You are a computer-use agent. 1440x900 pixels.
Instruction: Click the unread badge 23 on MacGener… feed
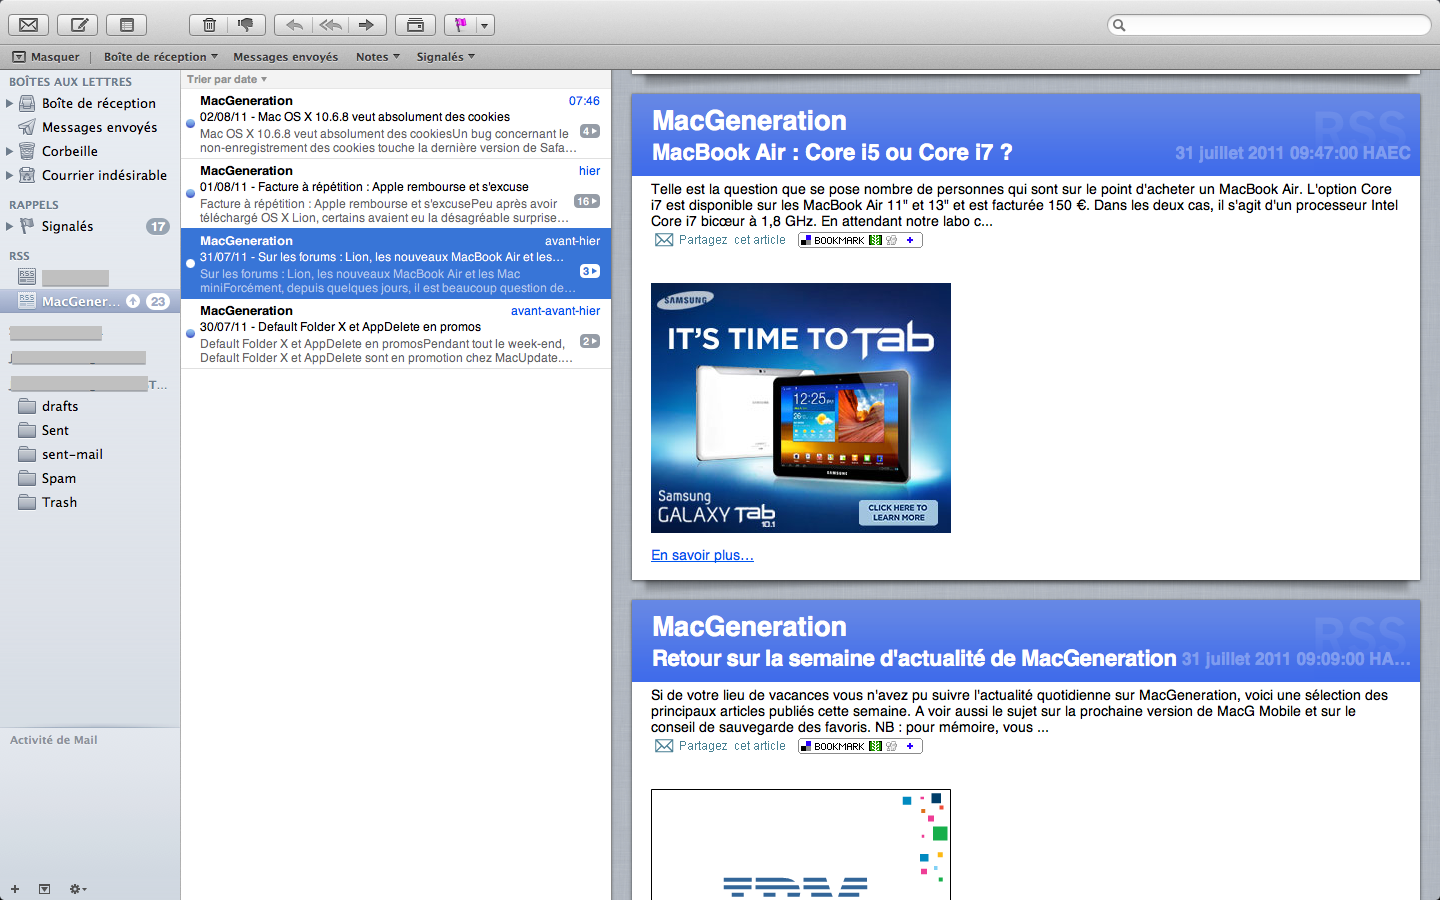tap(158, 301)
